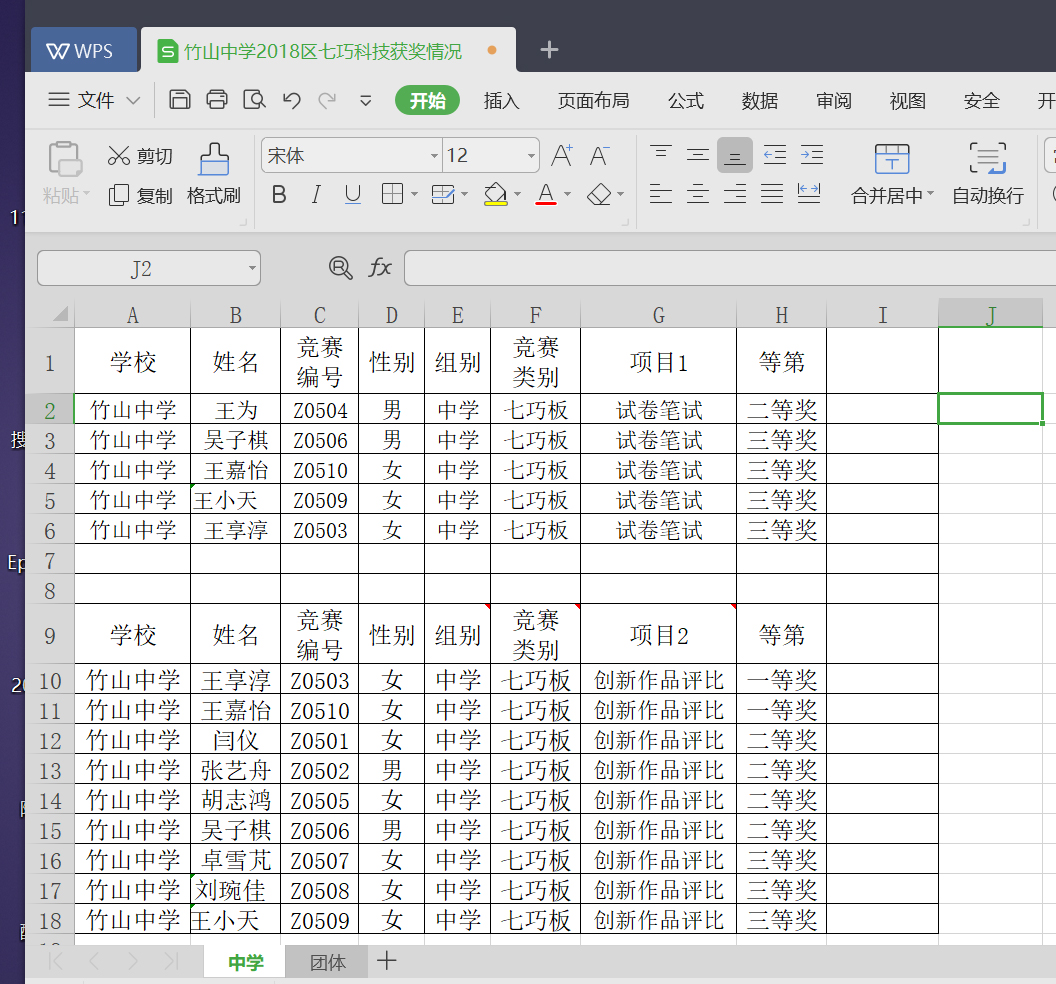
Task: Add a new sheet with plus button
Action: 387,961
